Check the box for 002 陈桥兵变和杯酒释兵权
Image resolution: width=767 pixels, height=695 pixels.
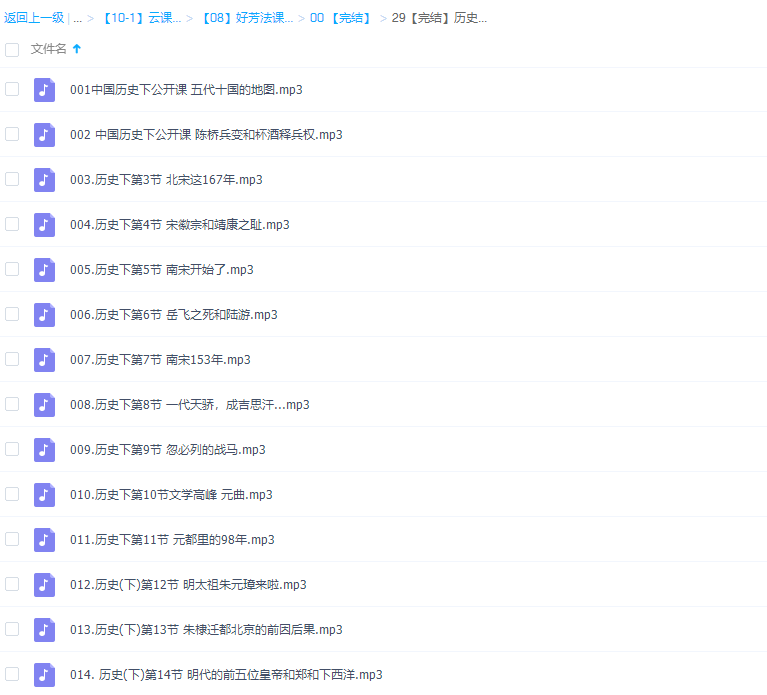click(x=12, y=134)
